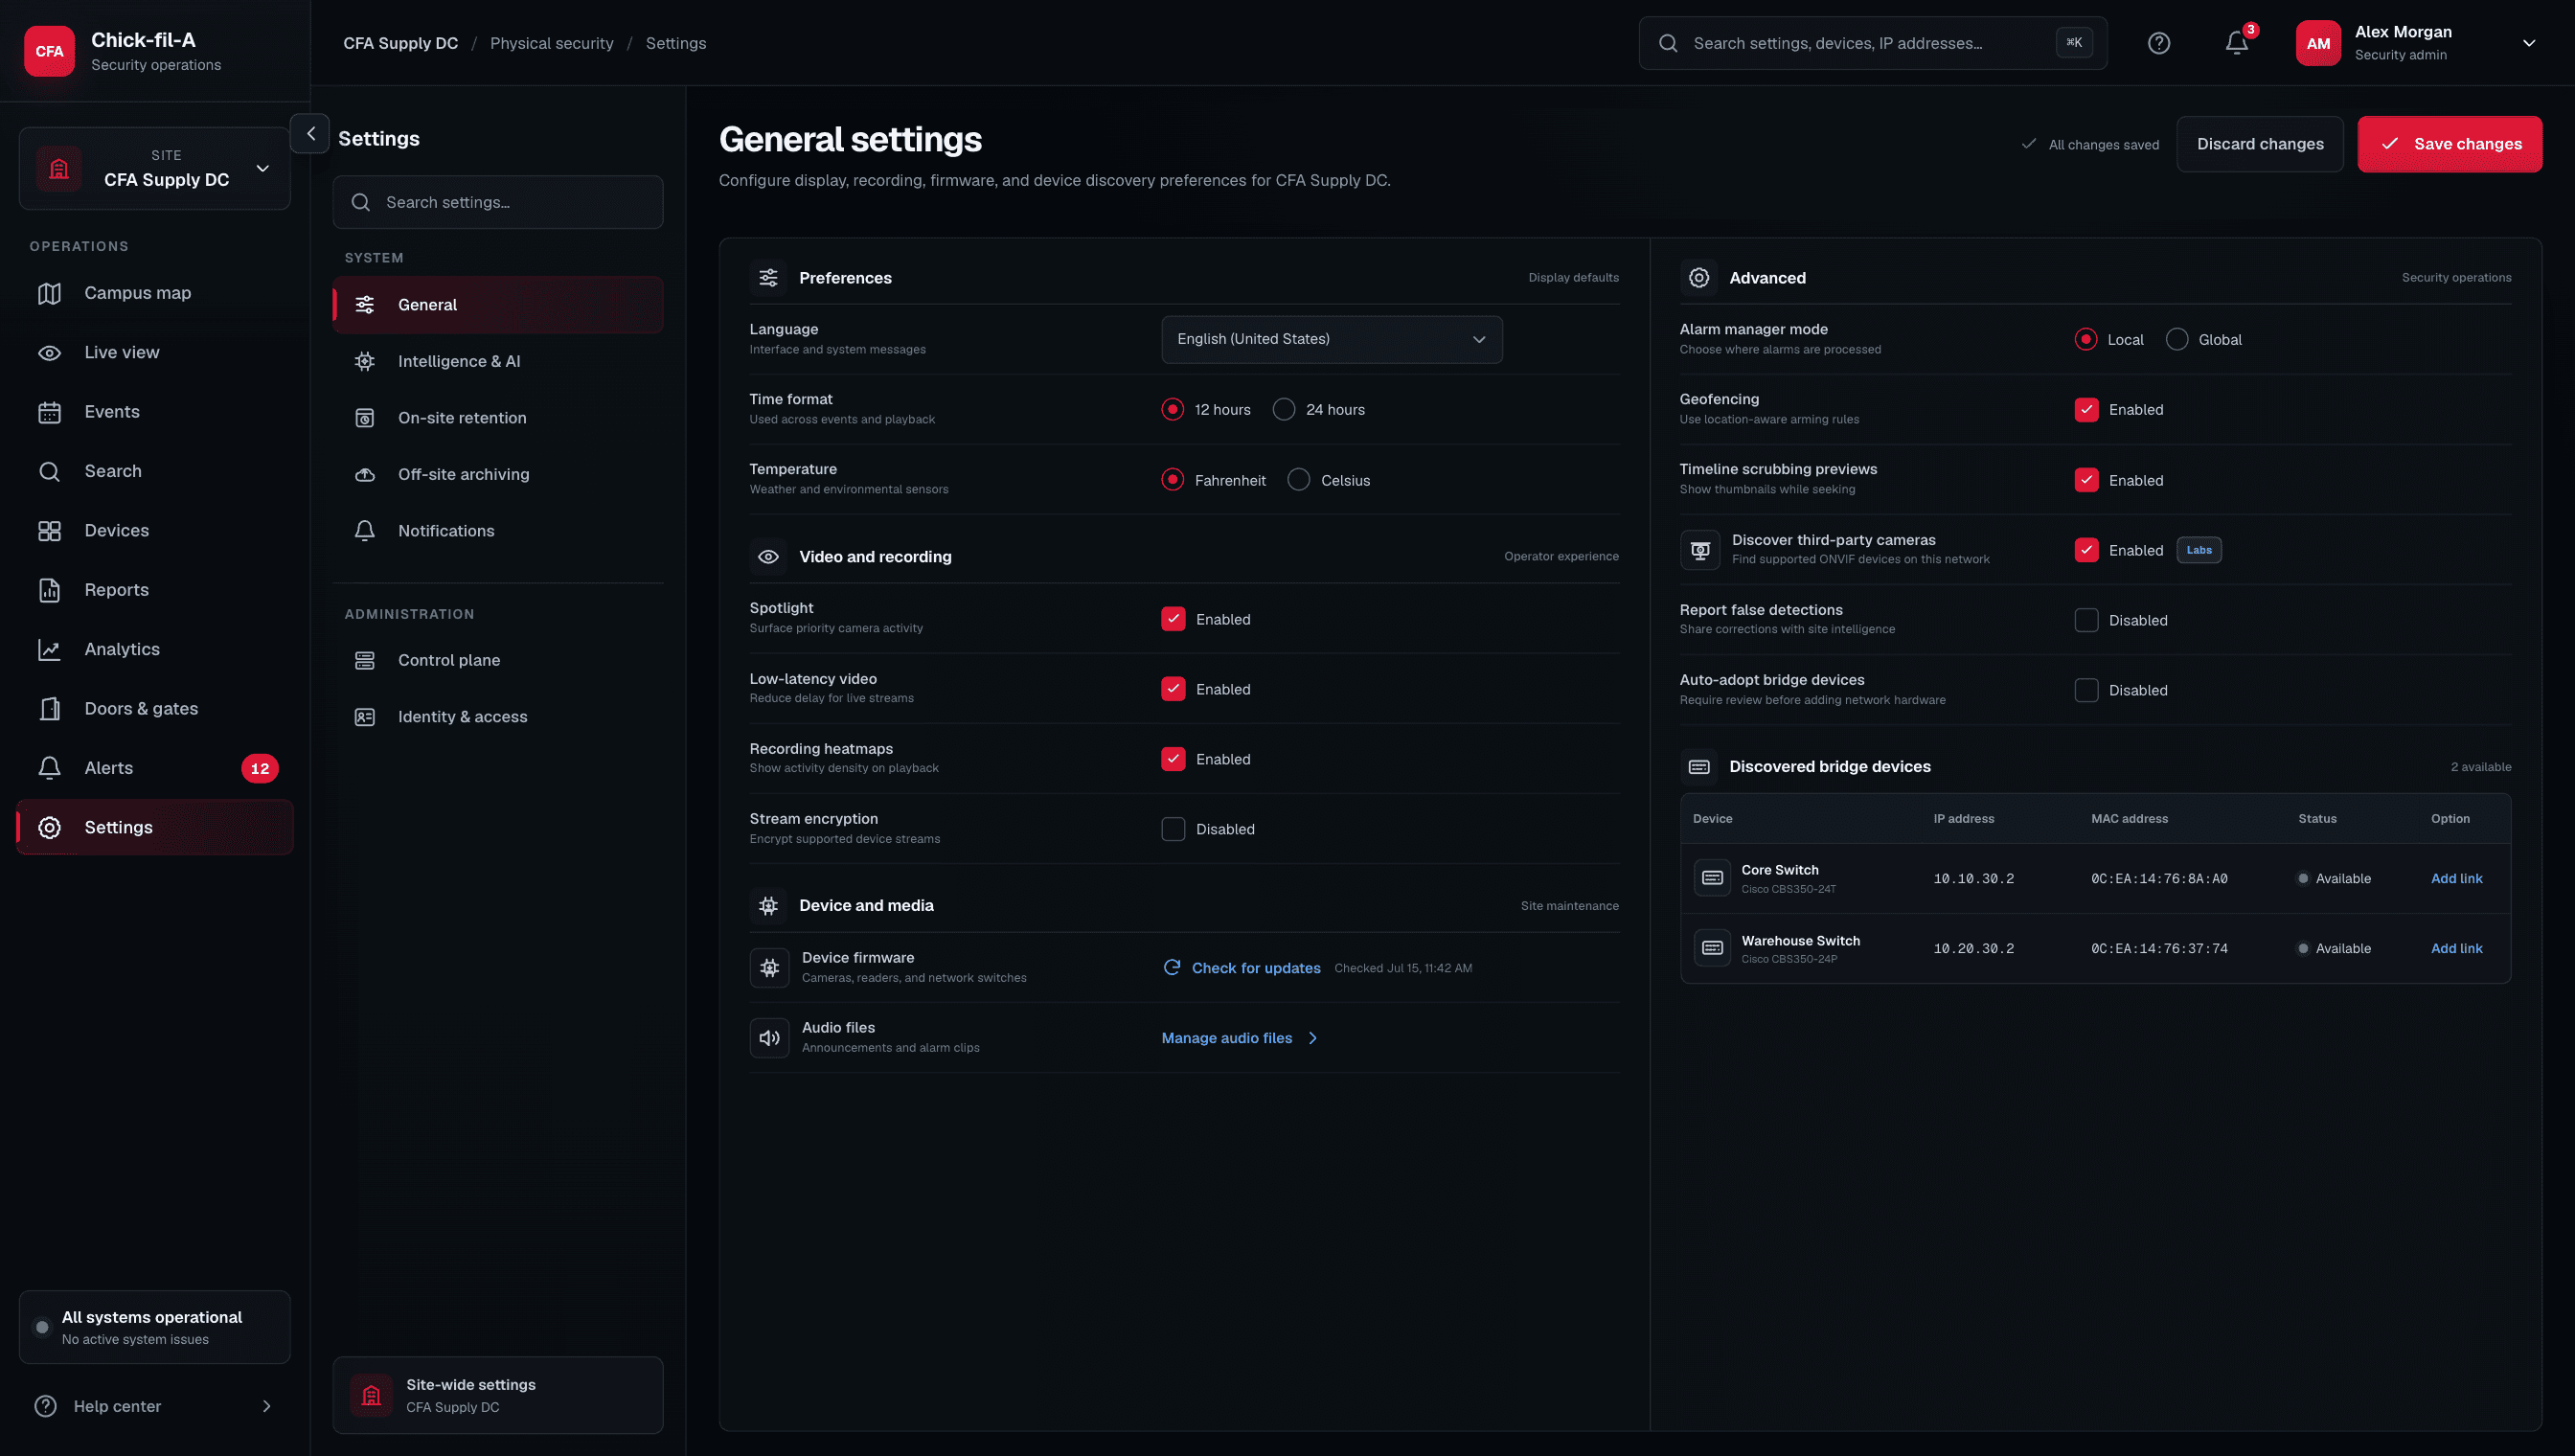
Task: Click the global search settings, devices field
Action: [x=1872, y=43]
